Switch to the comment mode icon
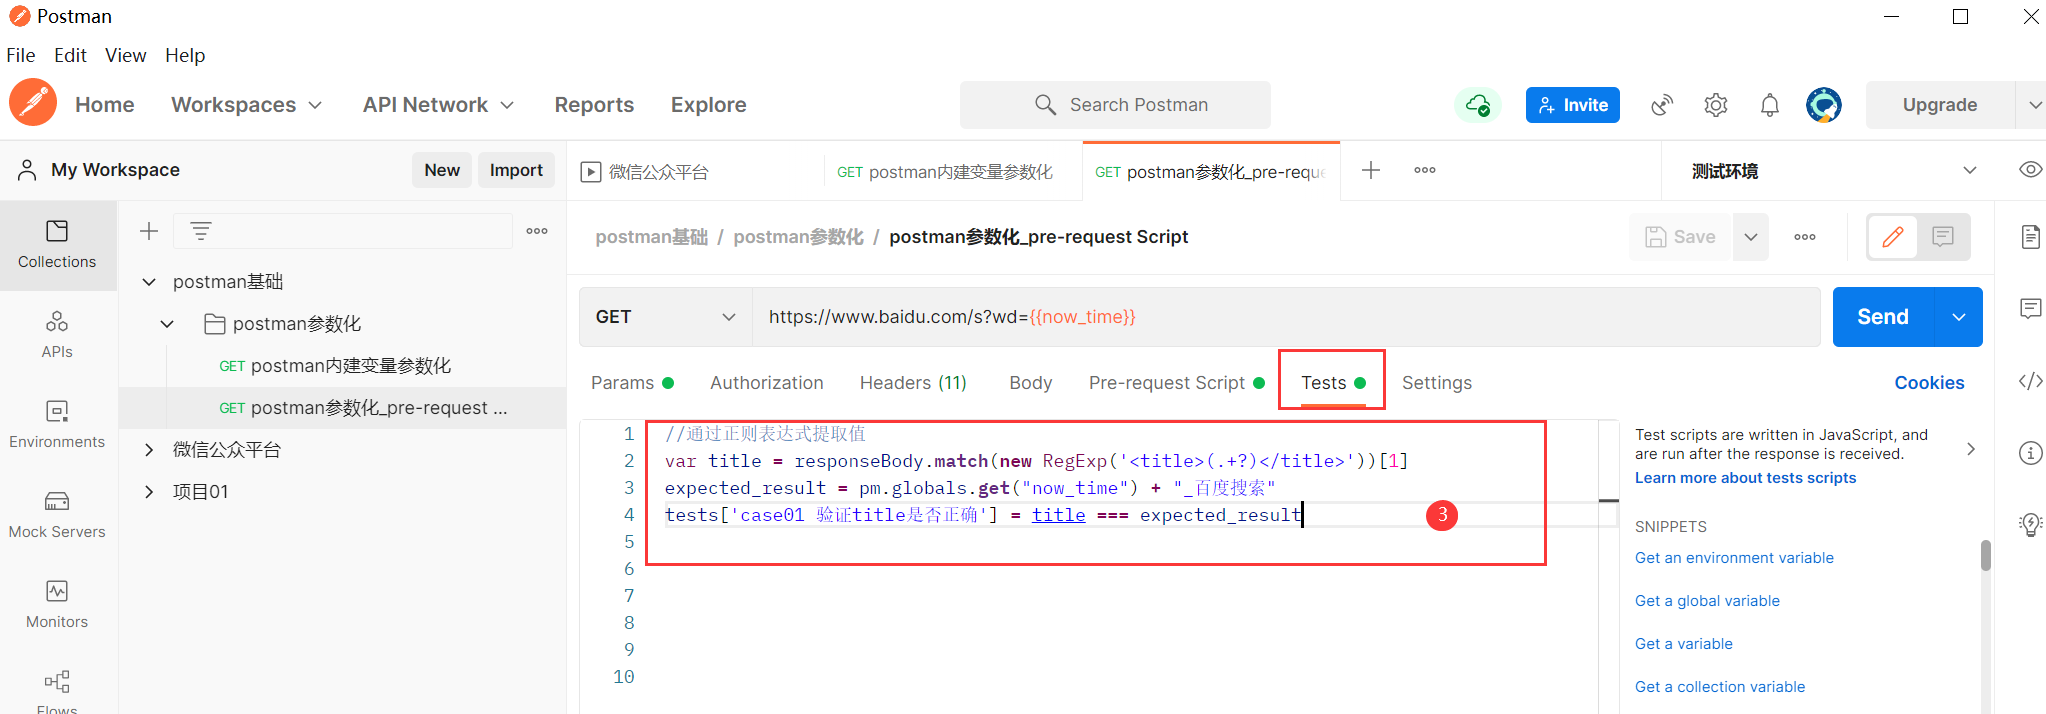Screen dimensions: 2046x714 pos(1943,237)
